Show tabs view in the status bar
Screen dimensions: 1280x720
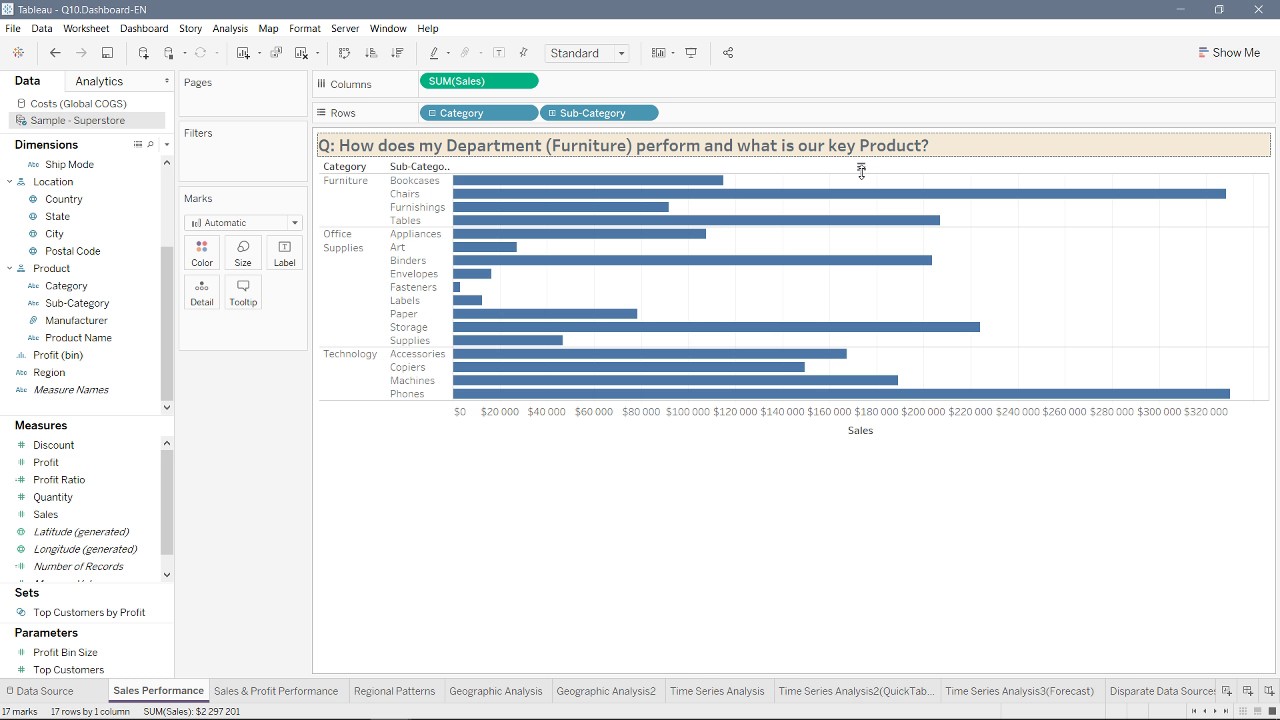pyautogui.click(x=1270, y=711)
